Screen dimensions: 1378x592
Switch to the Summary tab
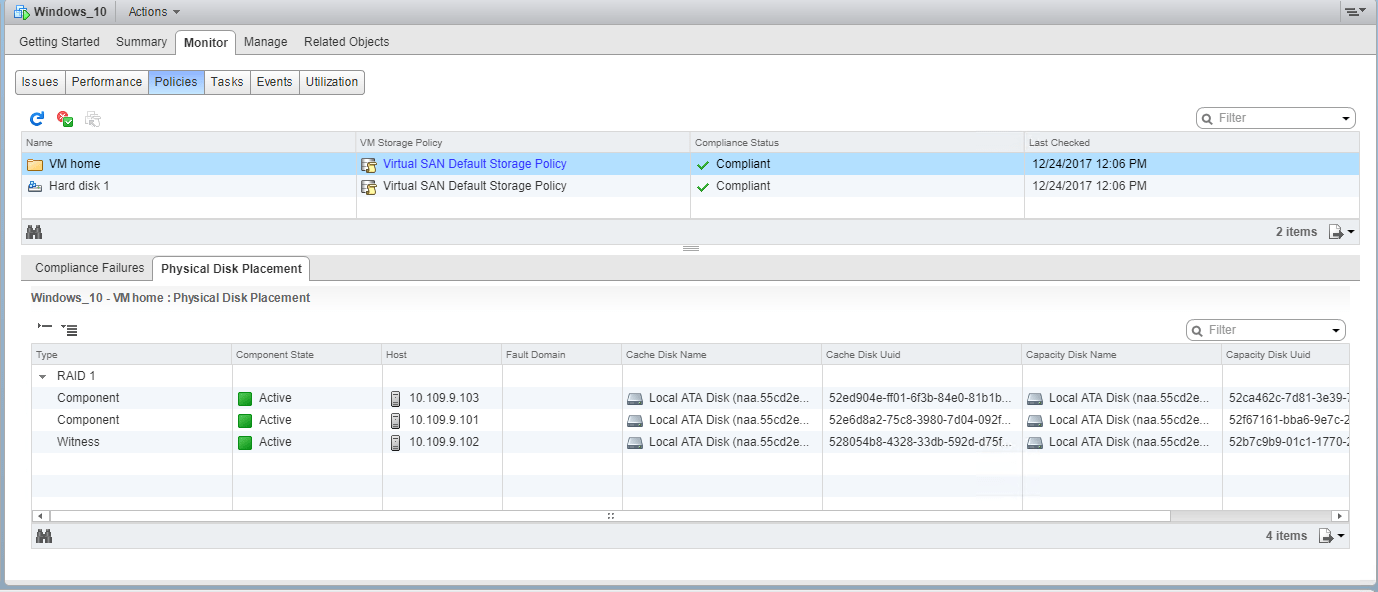tap(141, 42)
